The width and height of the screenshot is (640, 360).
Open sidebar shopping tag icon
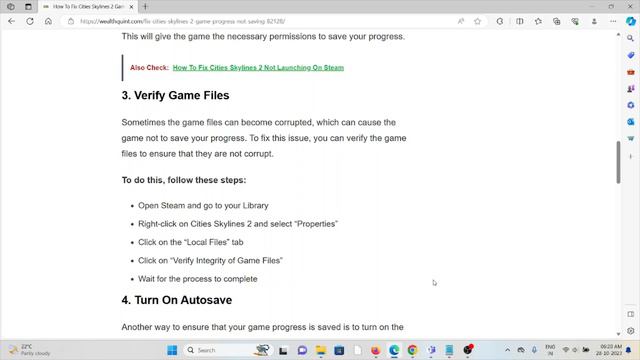click(631, 55)
